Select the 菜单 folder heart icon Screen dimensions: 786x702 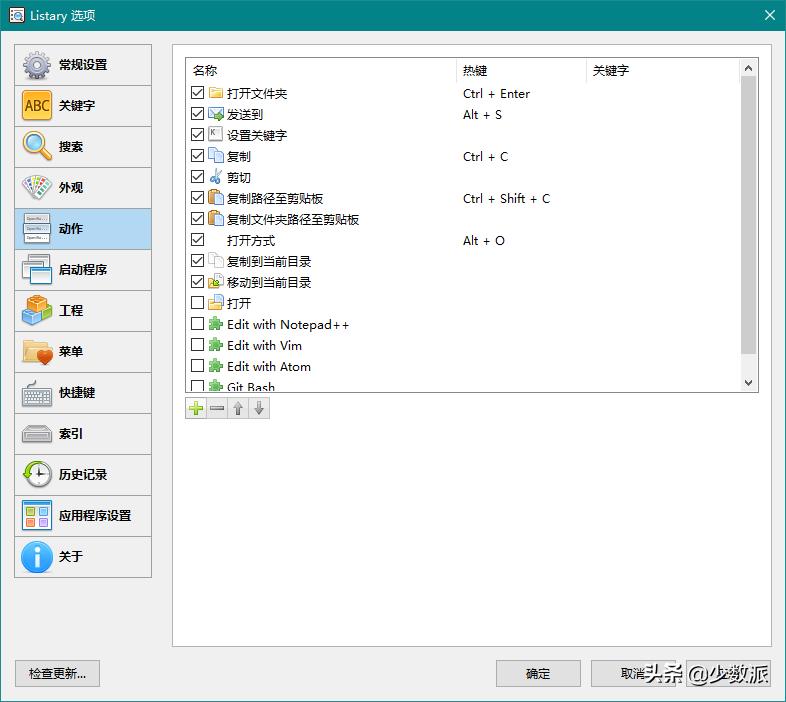(x=37, y=352)
